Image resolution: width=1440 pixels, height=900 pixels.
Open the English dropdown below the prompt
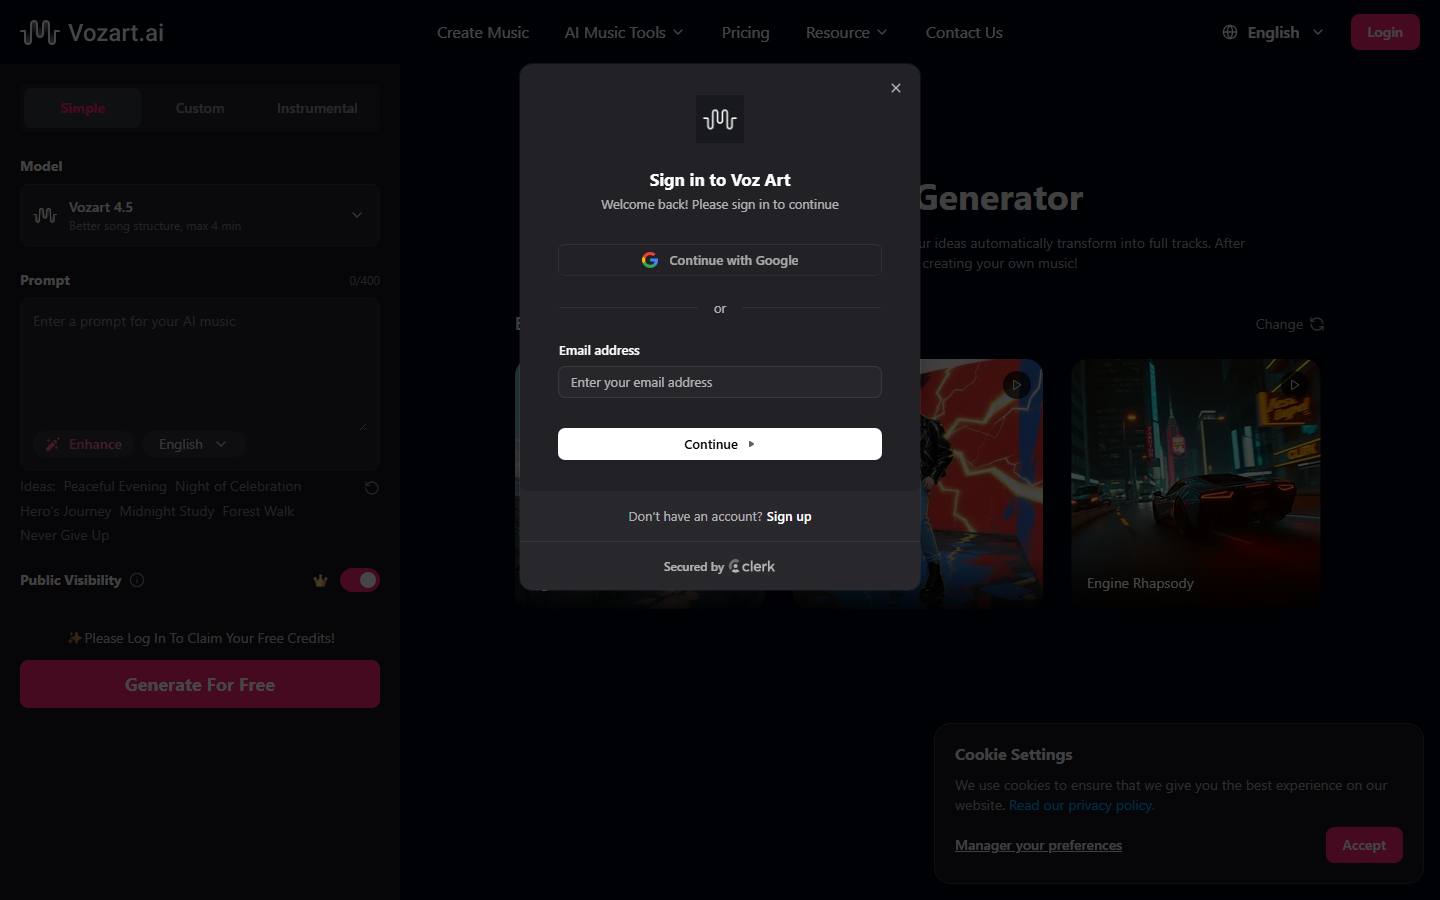(x=193, y=444)
